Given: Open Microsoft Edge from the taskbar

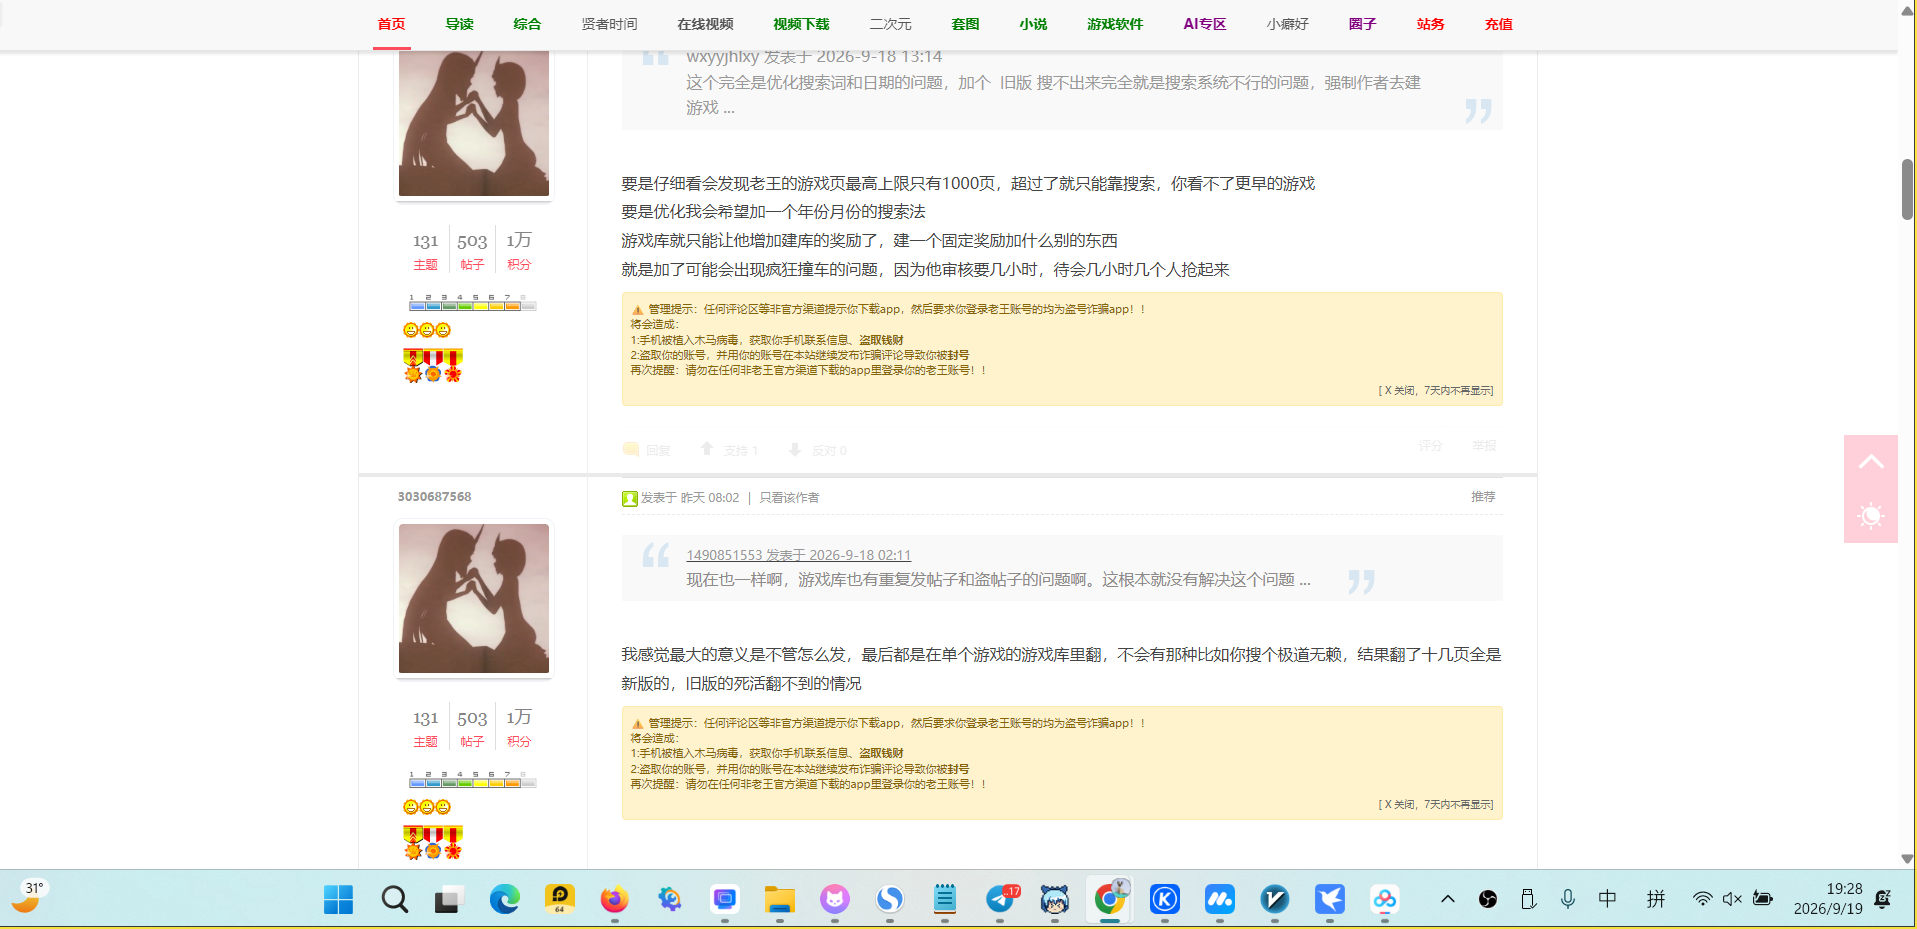Looking at the screenshot, I should [504, 899].
